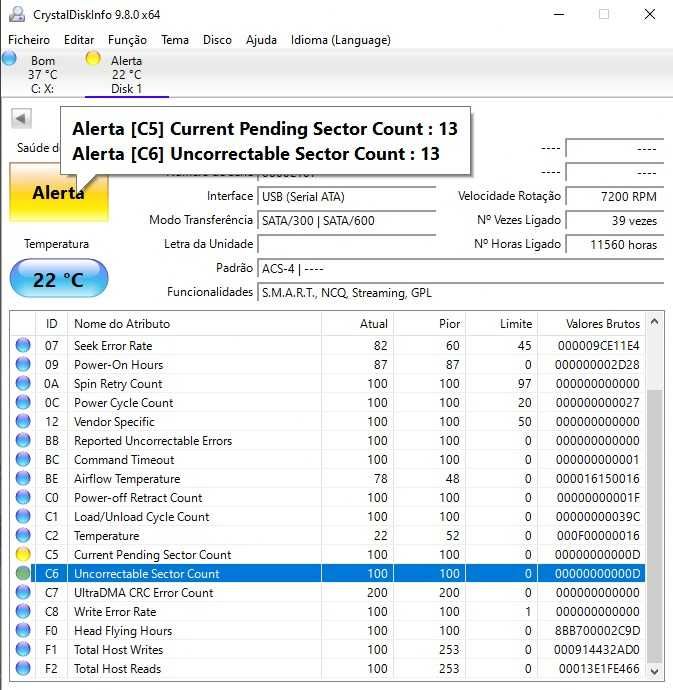Click the Pior column header
This screenshot has height=690, width=673.
[x=430, y=324]
